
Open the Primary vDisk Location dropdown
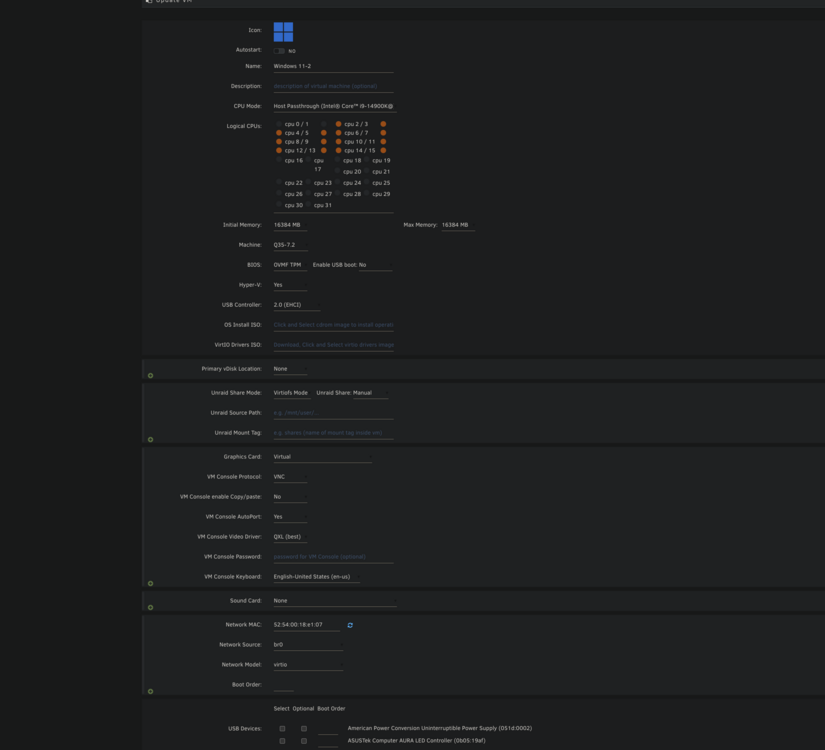[x=290, y=369]
